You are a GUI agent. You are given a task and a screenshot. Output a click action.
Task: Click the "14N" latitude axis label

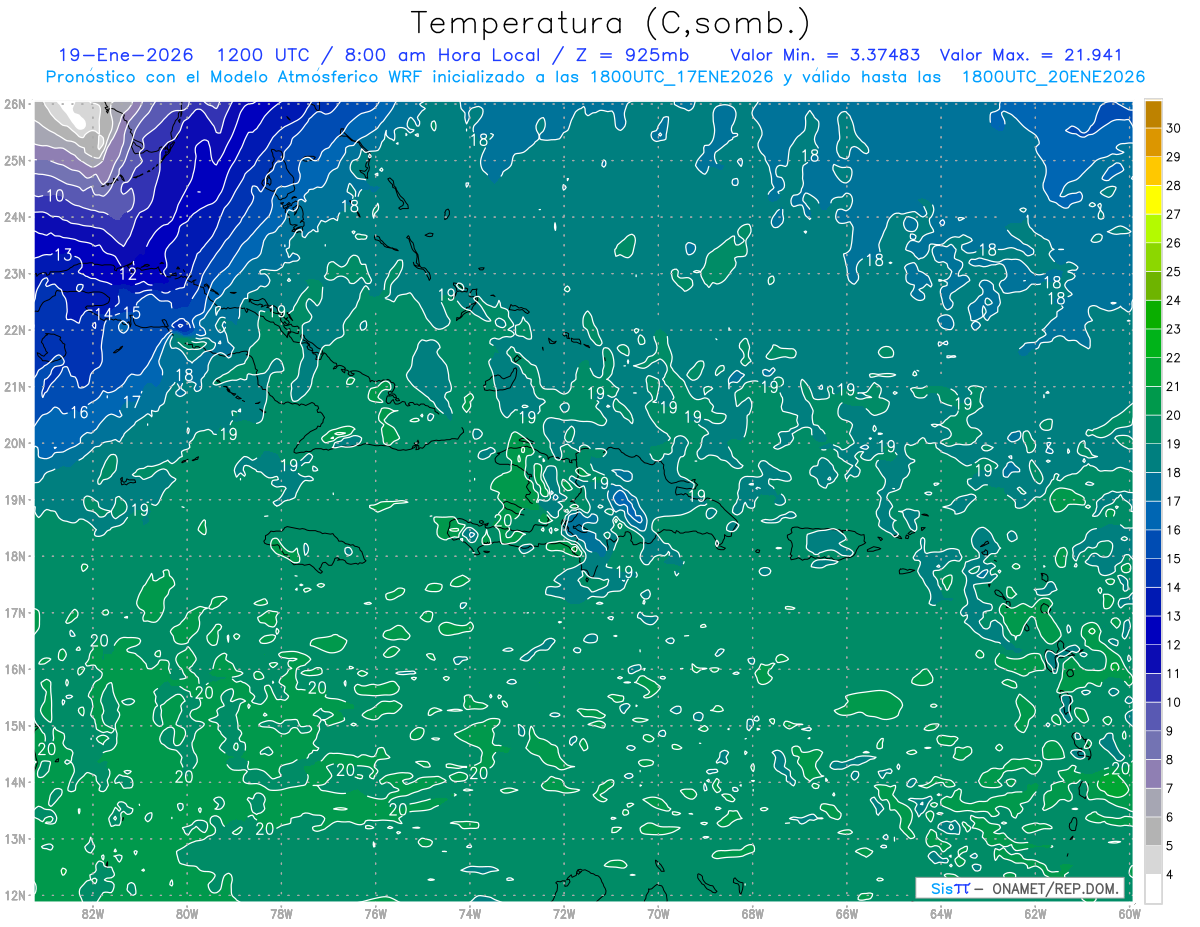click(14, 782)
